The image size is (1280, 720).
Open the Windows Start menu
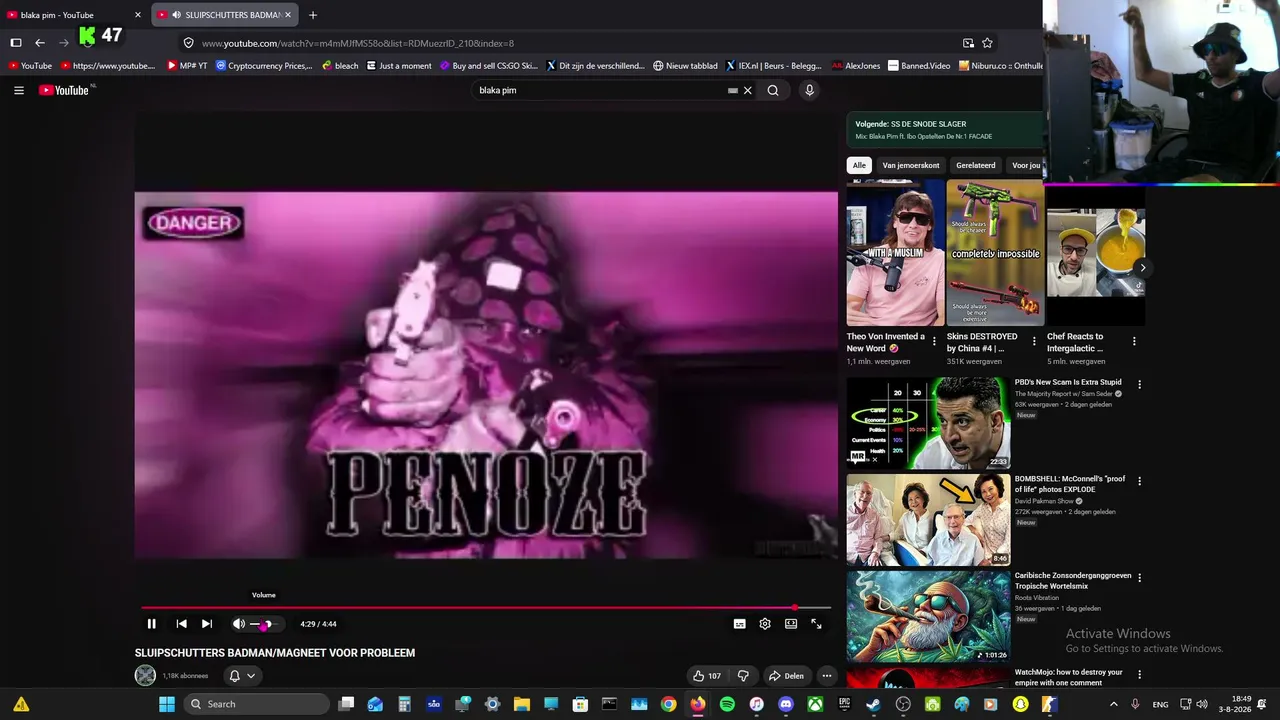(167, 704)
